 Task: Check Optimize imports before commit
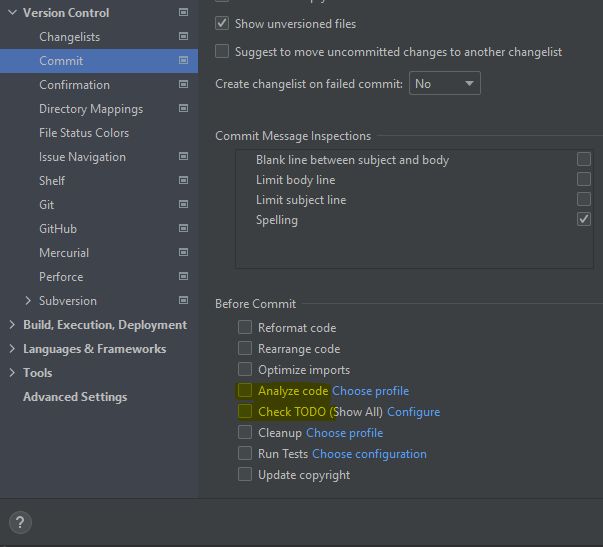[245, 369]
